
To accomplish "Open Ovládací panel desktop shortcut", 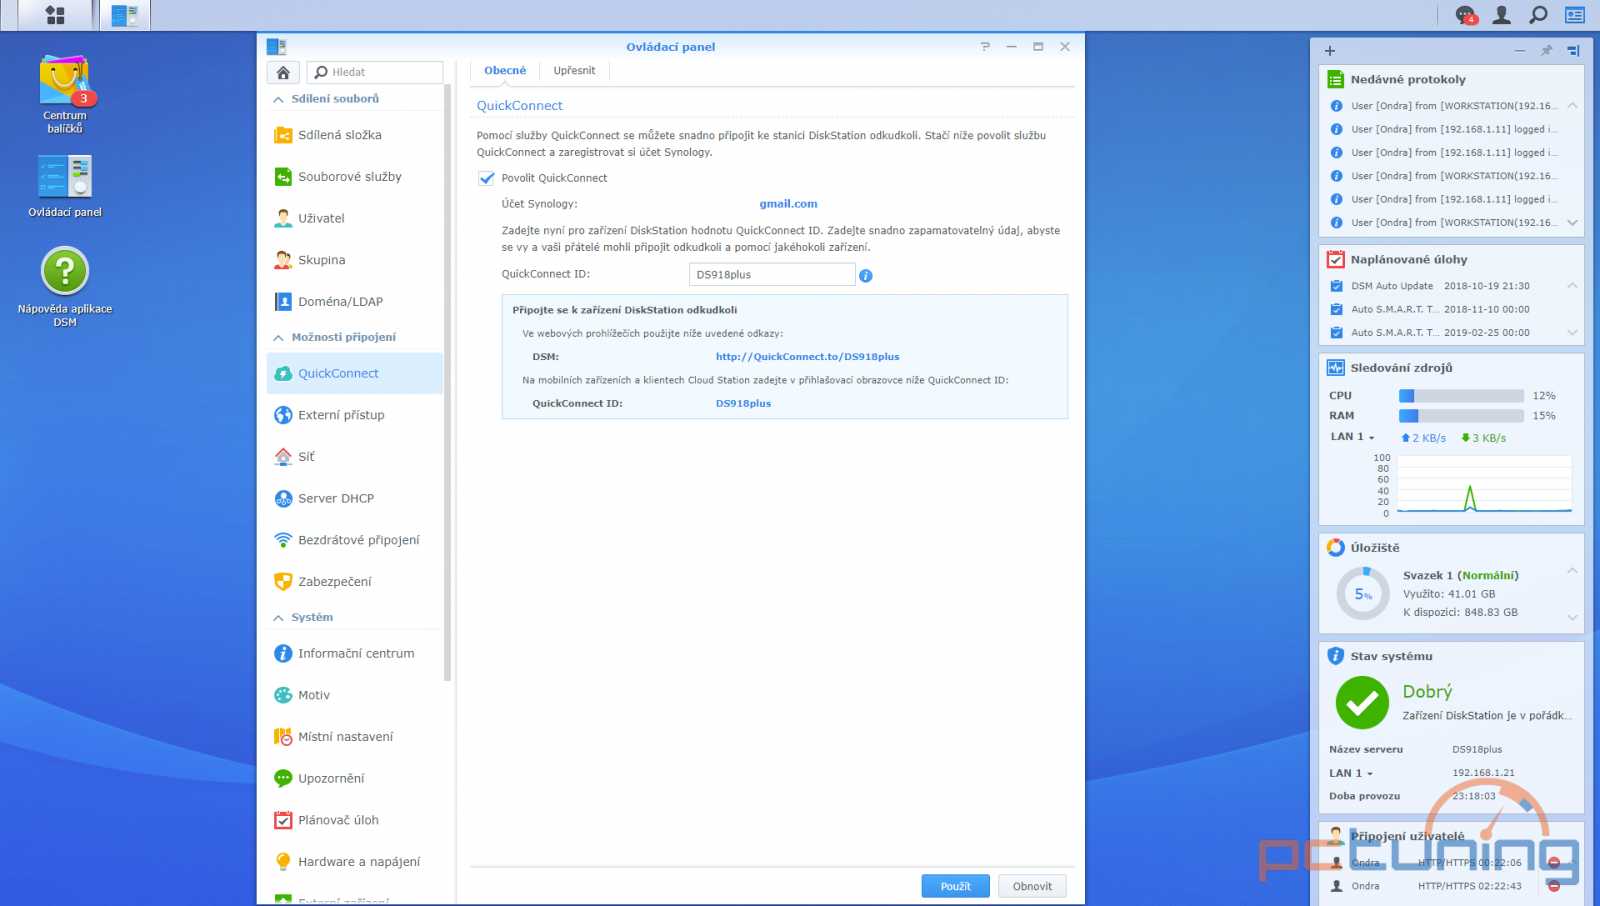I will 65,187.
